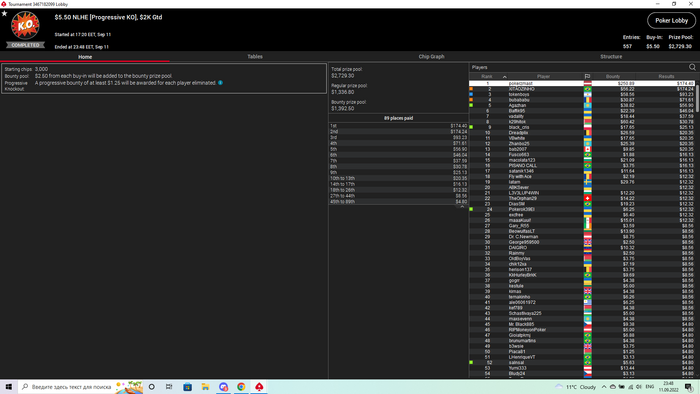Click the Poker Lobby button

671,21
